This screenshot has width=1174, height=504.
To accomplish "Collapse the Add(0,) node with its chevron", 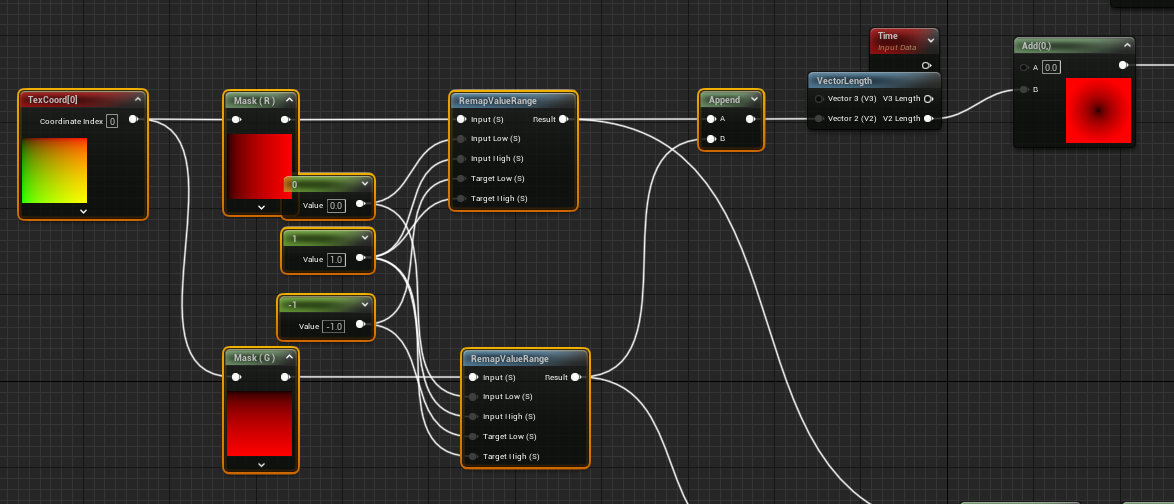I will point(1126,46).
